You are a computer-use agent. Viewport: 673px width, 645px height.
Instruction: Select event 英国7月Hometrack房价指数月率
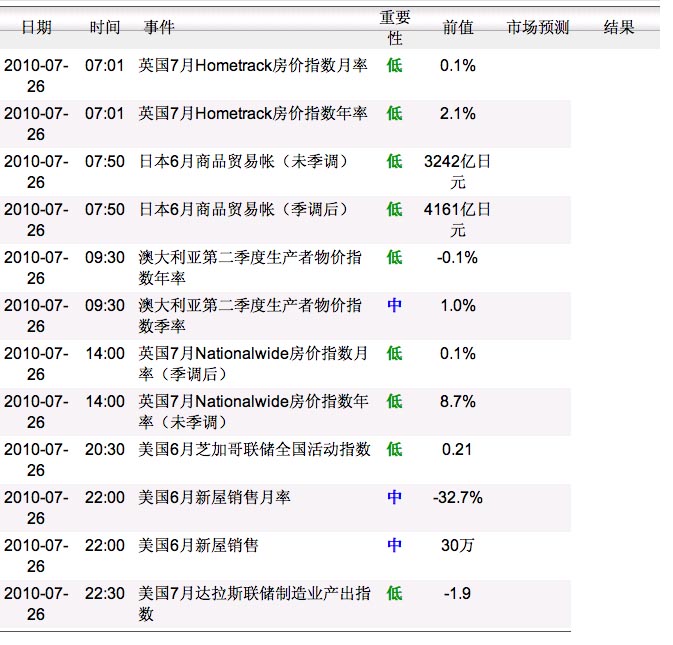pyautogui.click(x=253, y=66)
